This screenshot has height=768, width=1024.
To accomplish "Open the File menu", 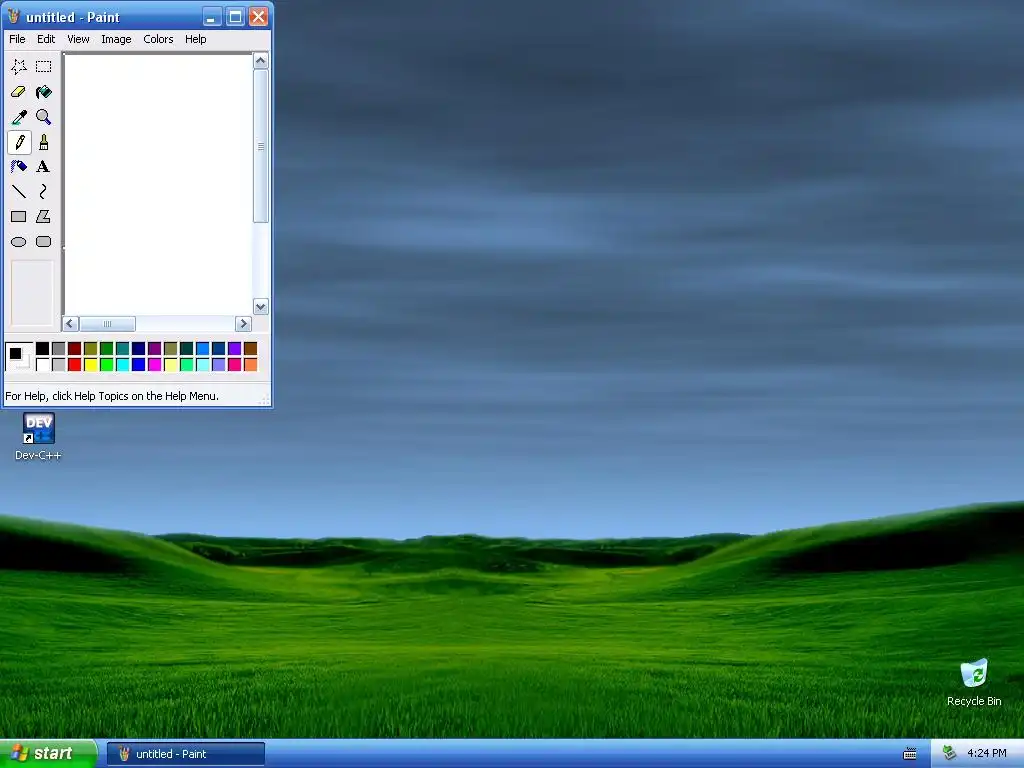I will [17, 39].
